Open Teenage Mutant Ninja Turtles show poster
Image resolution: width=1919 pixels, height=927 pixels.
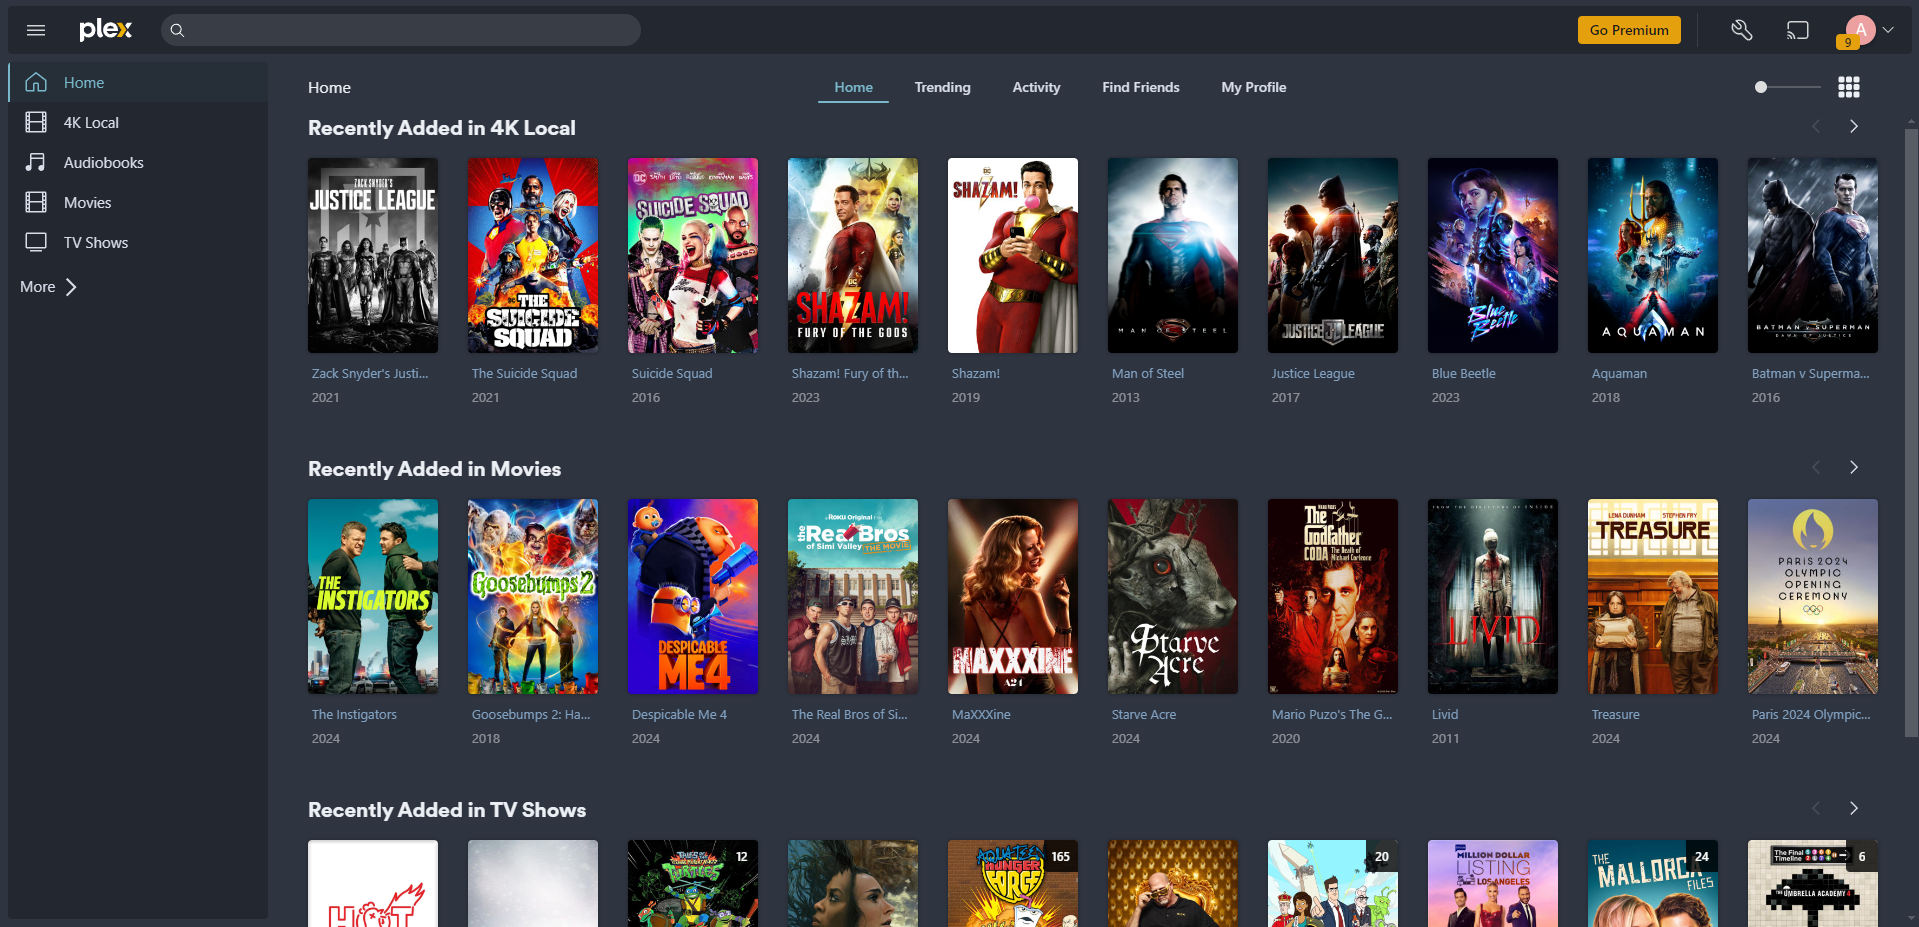[693, 883]
